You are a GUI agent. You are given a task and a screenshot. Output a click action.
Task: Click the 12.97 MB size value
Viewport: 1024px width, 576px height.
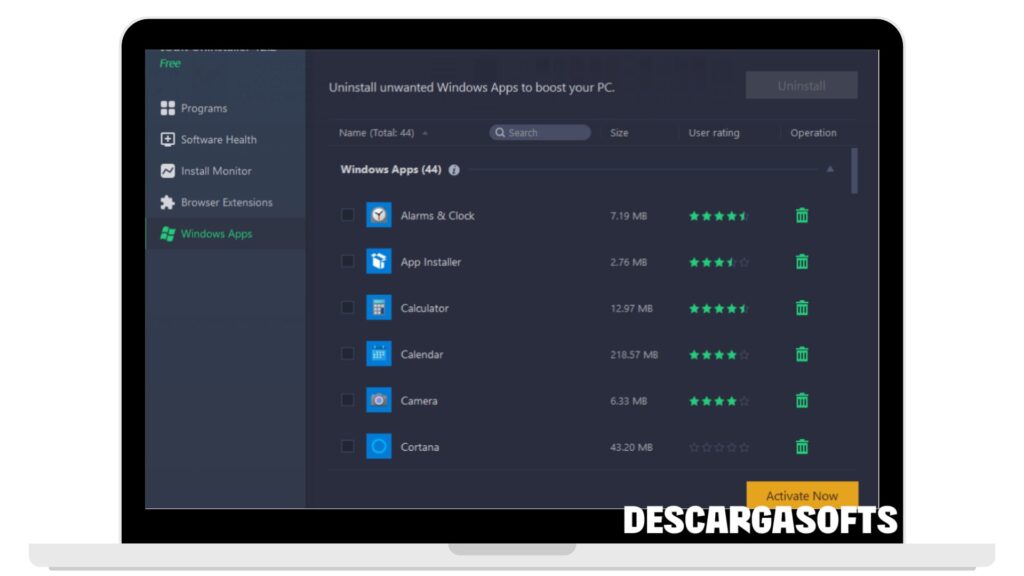[x=632, y=308]
